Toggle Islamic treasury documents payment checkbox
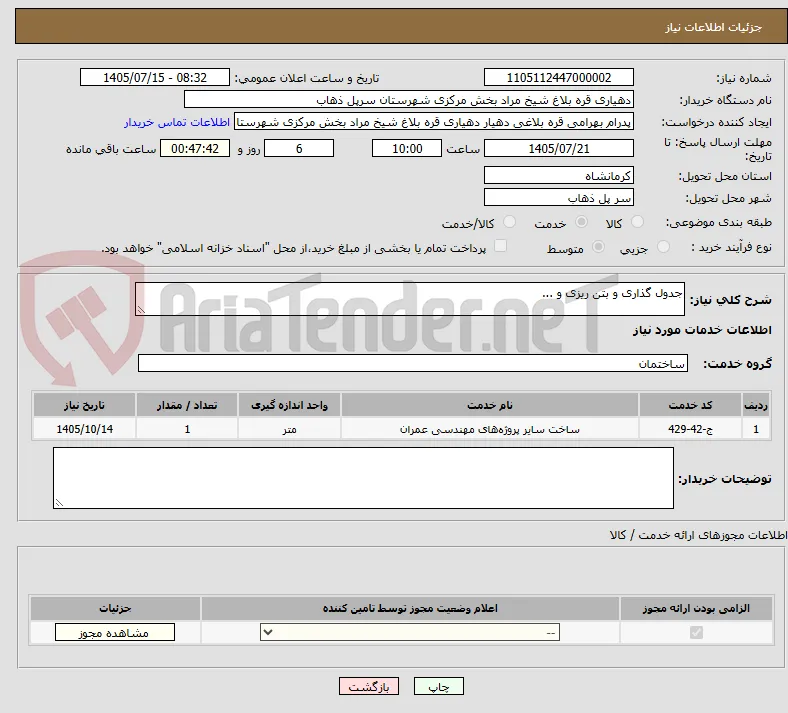Screen dimensions: 788x713 pos(501,246)
